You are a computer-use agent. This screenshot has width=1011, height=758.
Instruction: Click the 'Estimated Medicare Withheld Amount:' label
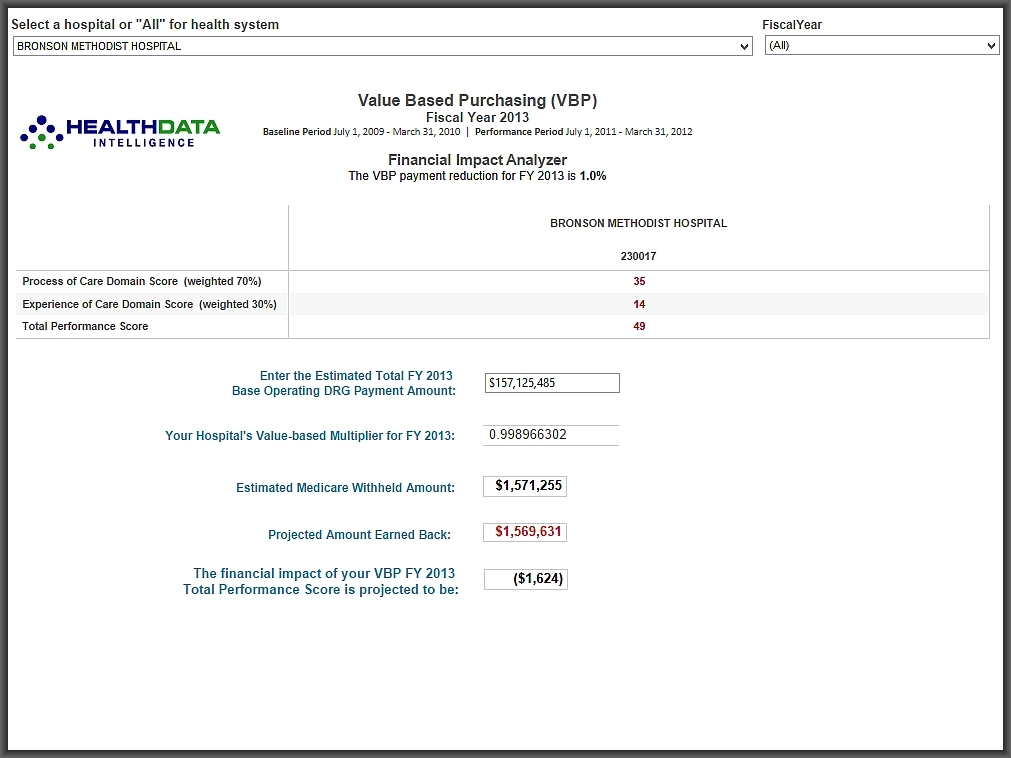[x=346, y=488]
